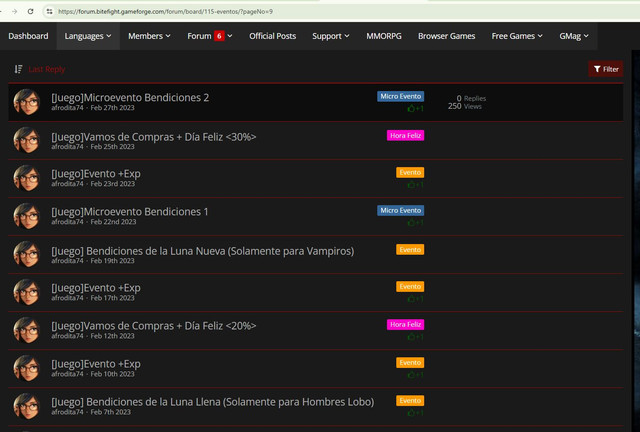Reload the page with the browser refresh icon
The height and width of the screenshot is (432, 640).
pos(30,11)
